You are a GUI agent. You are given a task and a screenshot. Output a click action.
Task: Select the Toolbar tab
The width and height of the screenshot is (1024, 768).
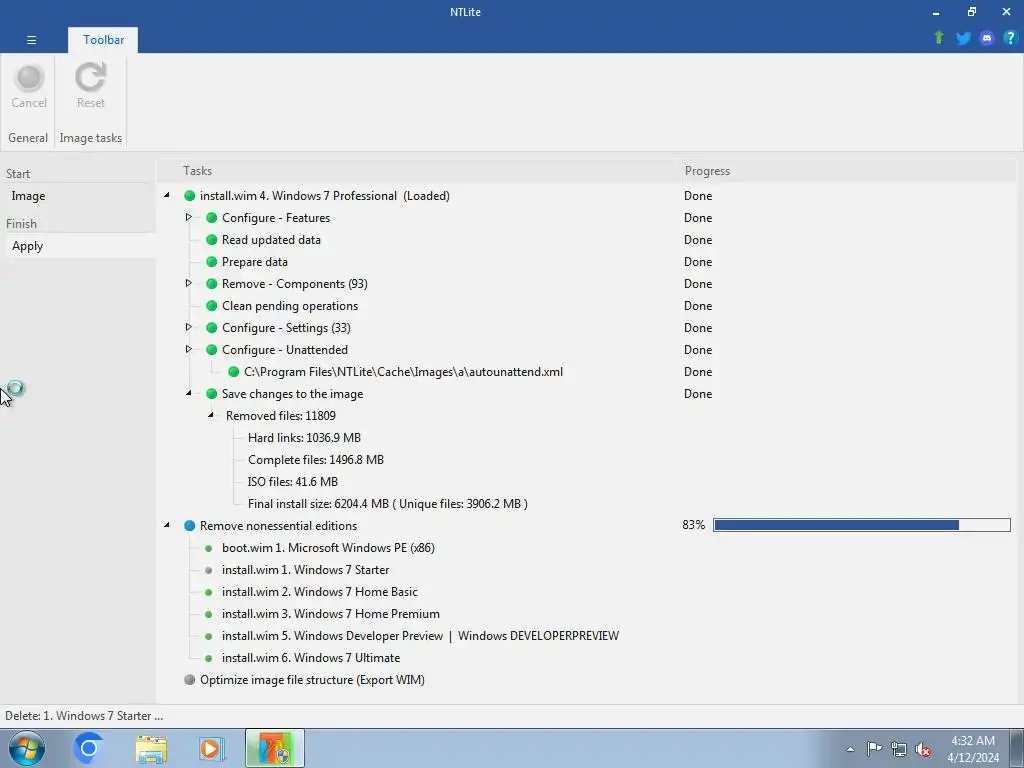pos(103,40)
